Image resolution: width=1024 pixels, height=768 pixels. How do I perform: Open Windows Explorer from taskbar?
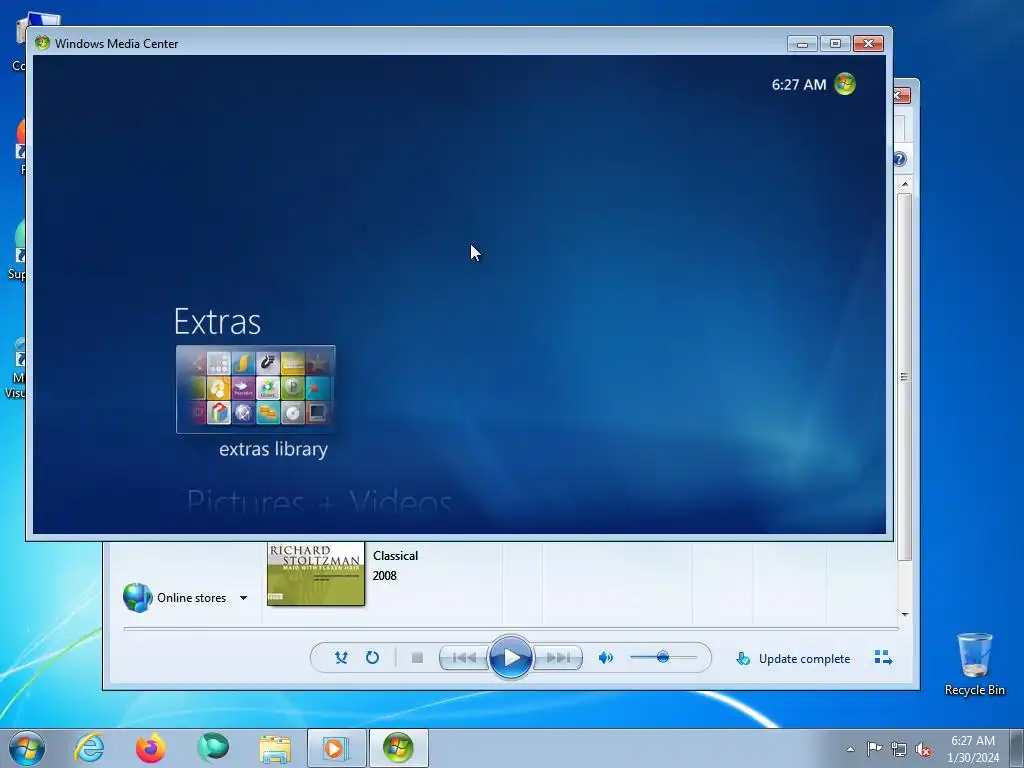pos(275,748)
